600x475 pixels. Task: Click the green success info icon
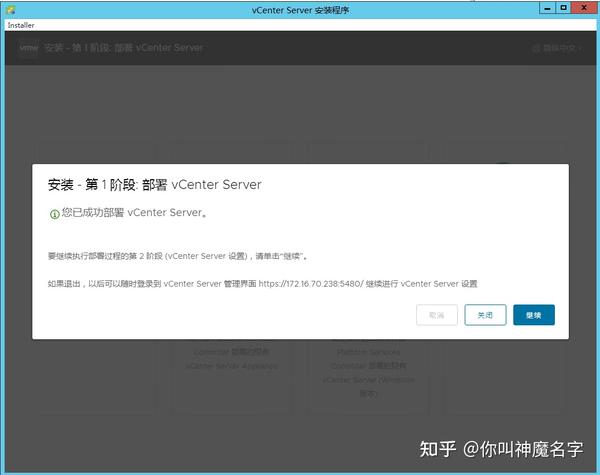54,214
